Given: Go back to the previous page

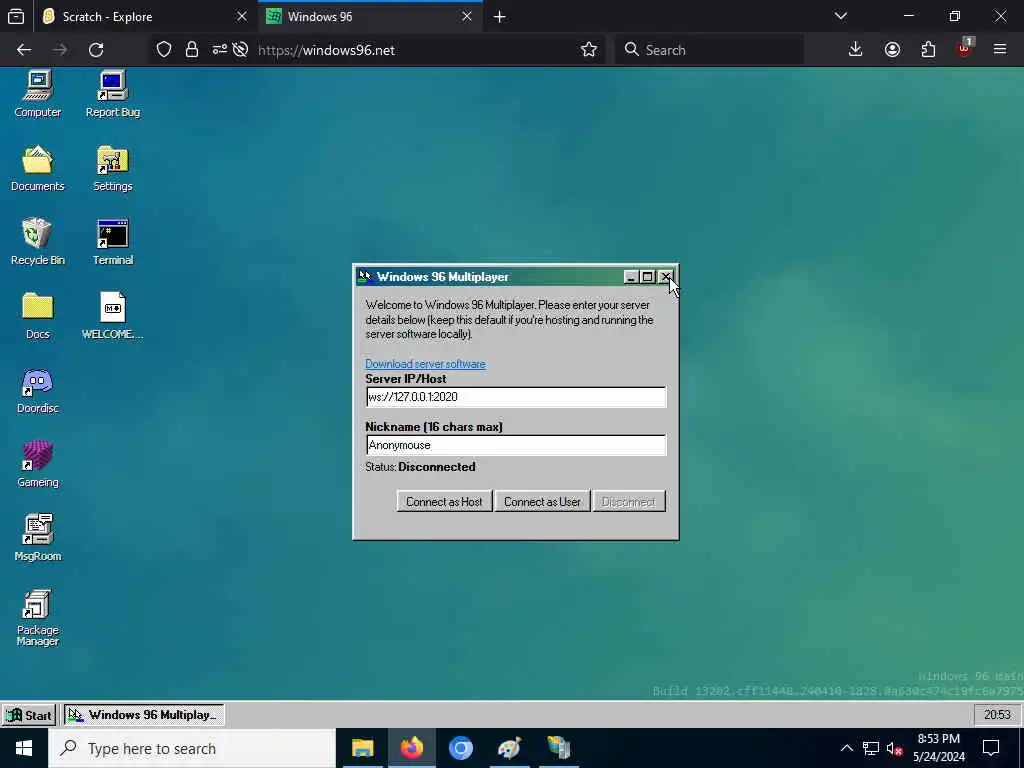Looking at the screenshot, I should point(24,50).
